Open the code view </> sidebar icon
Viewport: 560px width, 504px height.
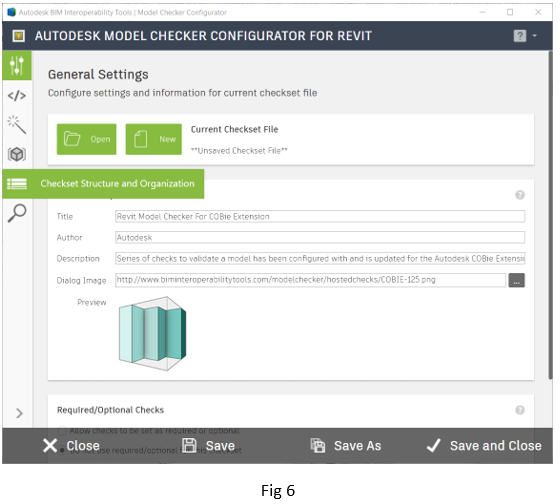click(17, 96)
